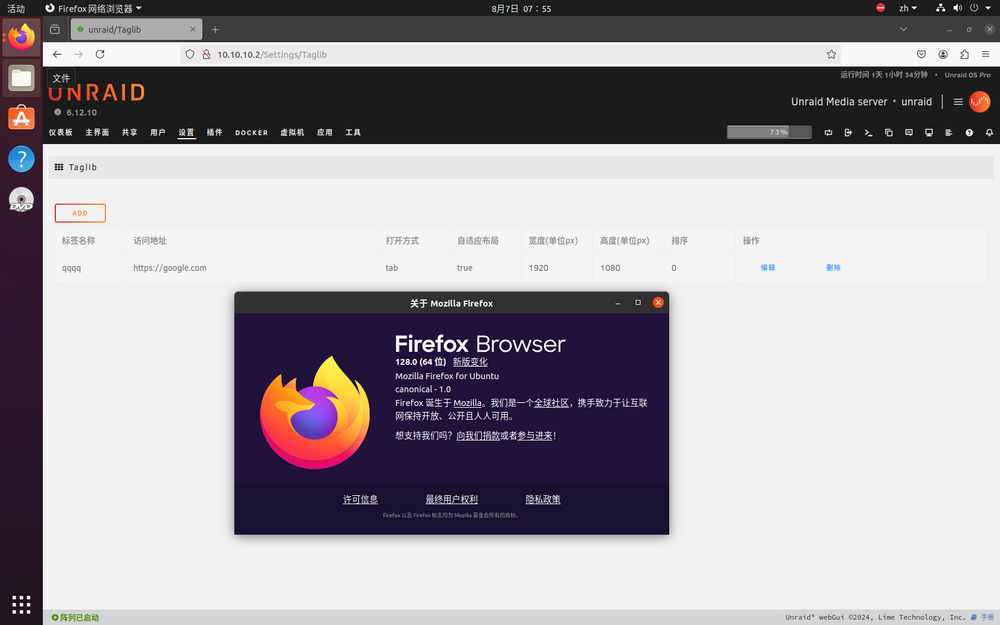Click the Unraid help question mark icon
The width and height of the screenshot is (1000, 625).
pyautogui.click(x=969, y=133)
